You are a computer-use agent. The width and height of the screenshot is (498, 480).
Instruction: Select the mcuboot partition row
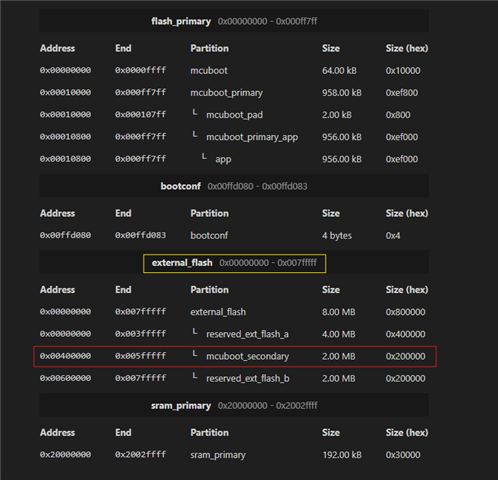pyautogui.click(x=234, y=70)
